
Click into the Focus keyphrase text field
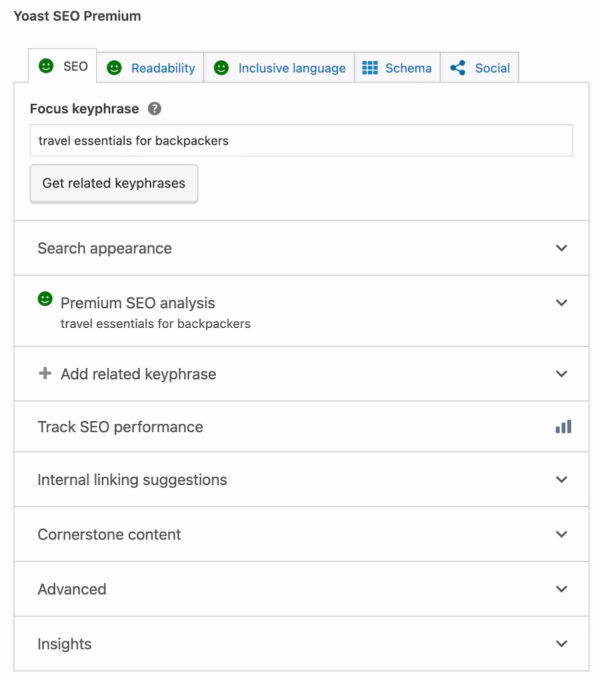pyautogui.click(x=300, y=141)
